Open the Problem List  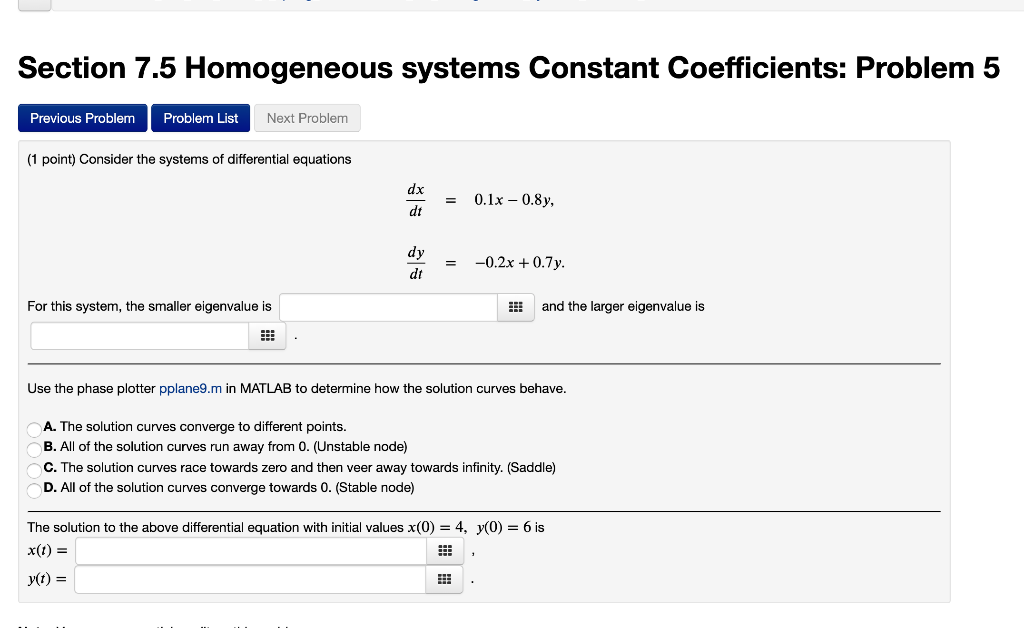200,117
